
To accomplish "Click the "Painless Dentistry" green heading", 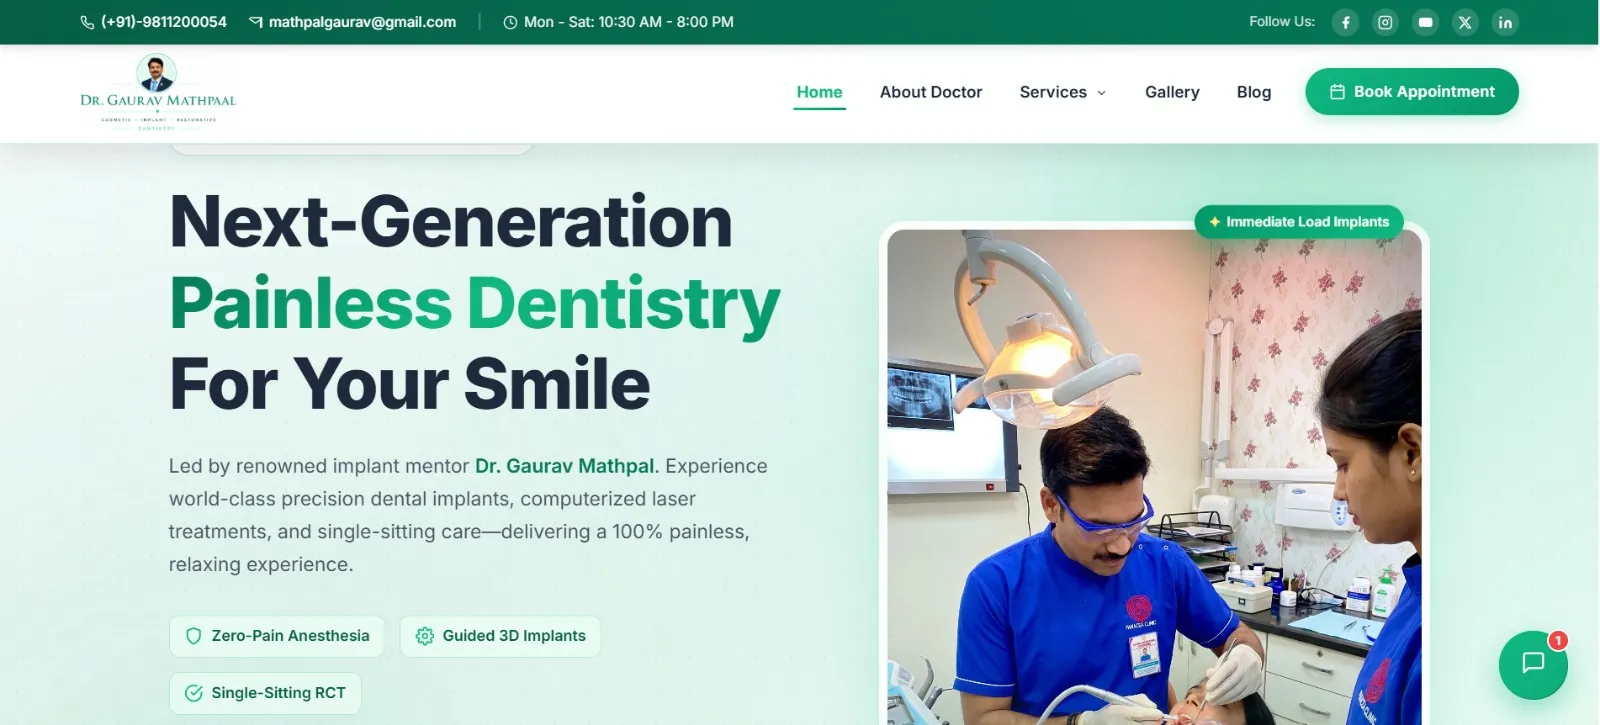I will (475, 303).
